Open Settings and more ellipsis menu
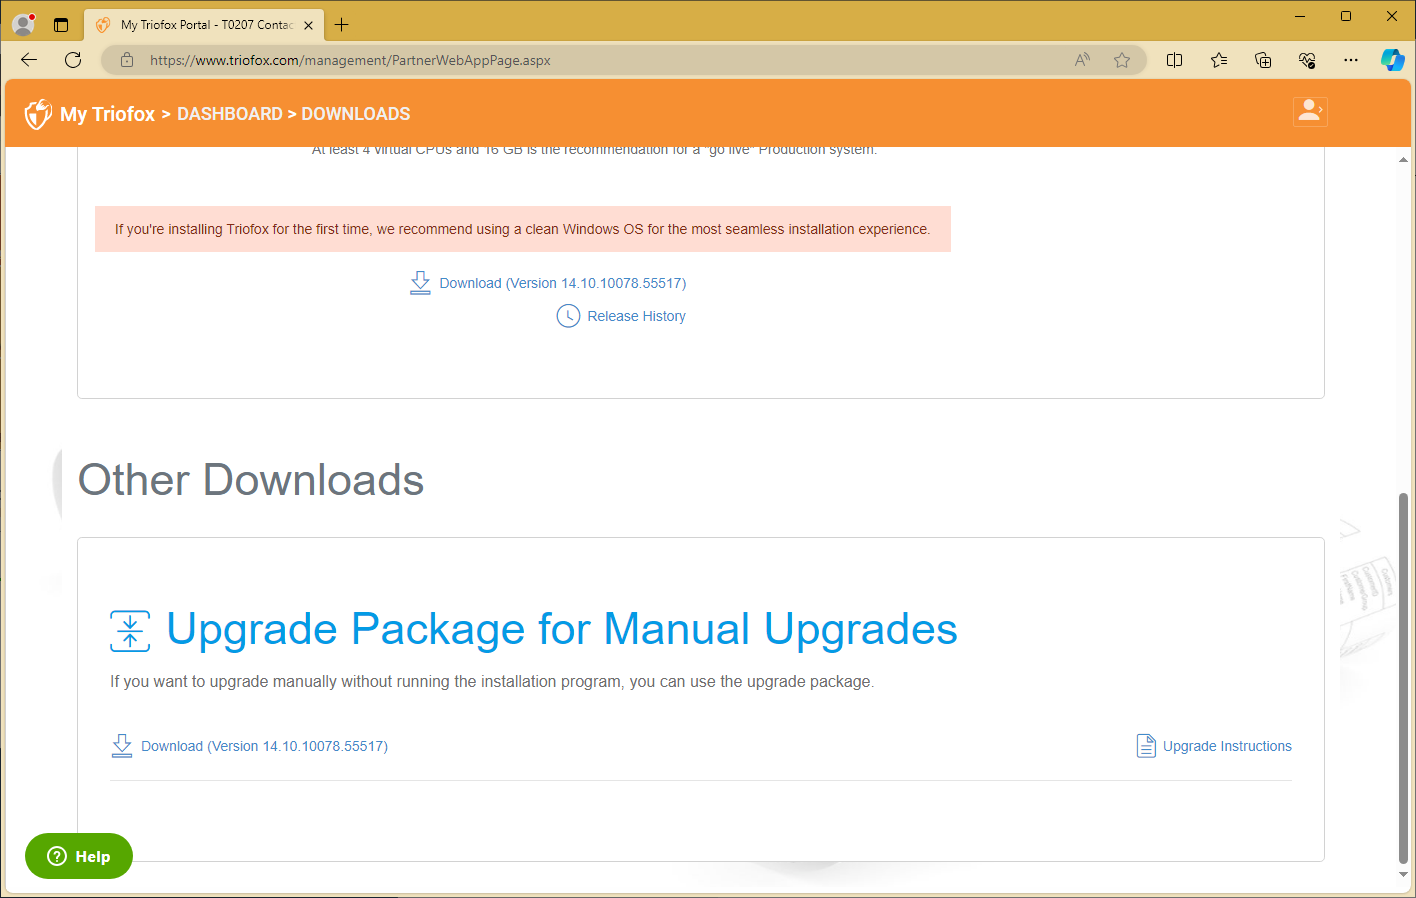Image resolution: width=1416 pixels, height=898 pixels. [1351, 60]
